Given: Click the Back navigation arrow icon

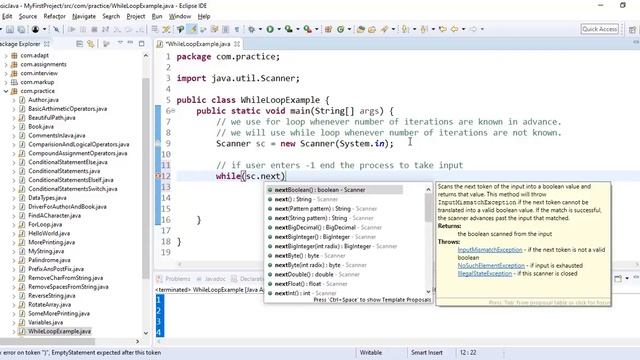Looking at the screenshot, I should 454,29.
